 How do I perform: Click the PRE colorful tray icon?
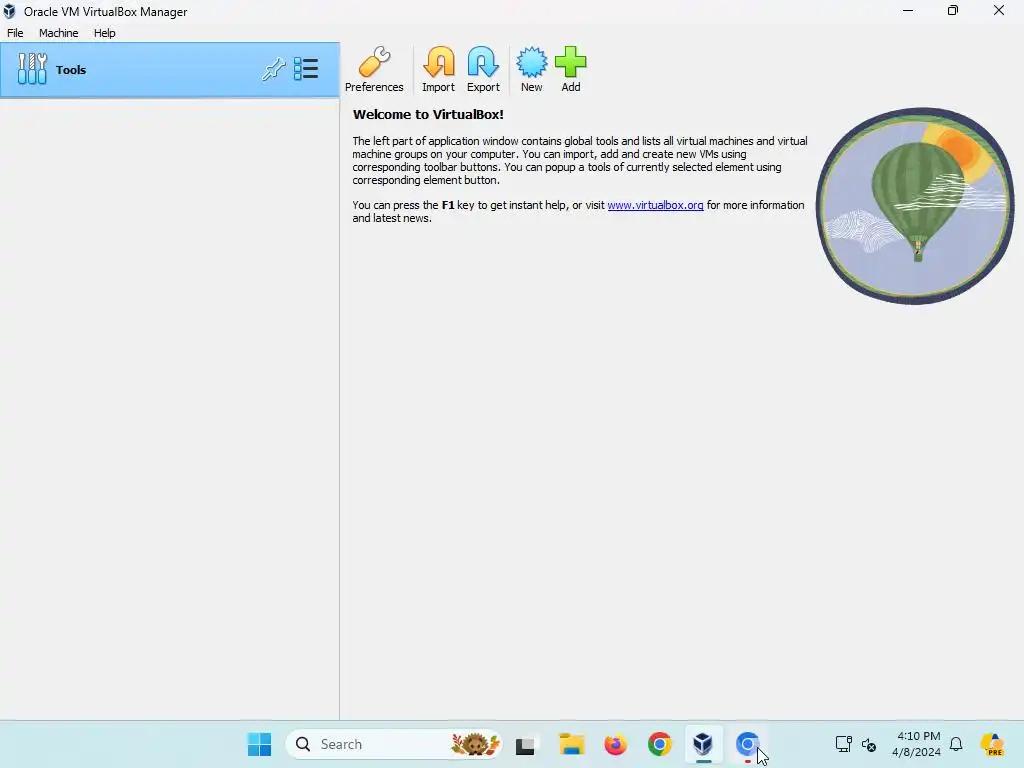[992, 744]
